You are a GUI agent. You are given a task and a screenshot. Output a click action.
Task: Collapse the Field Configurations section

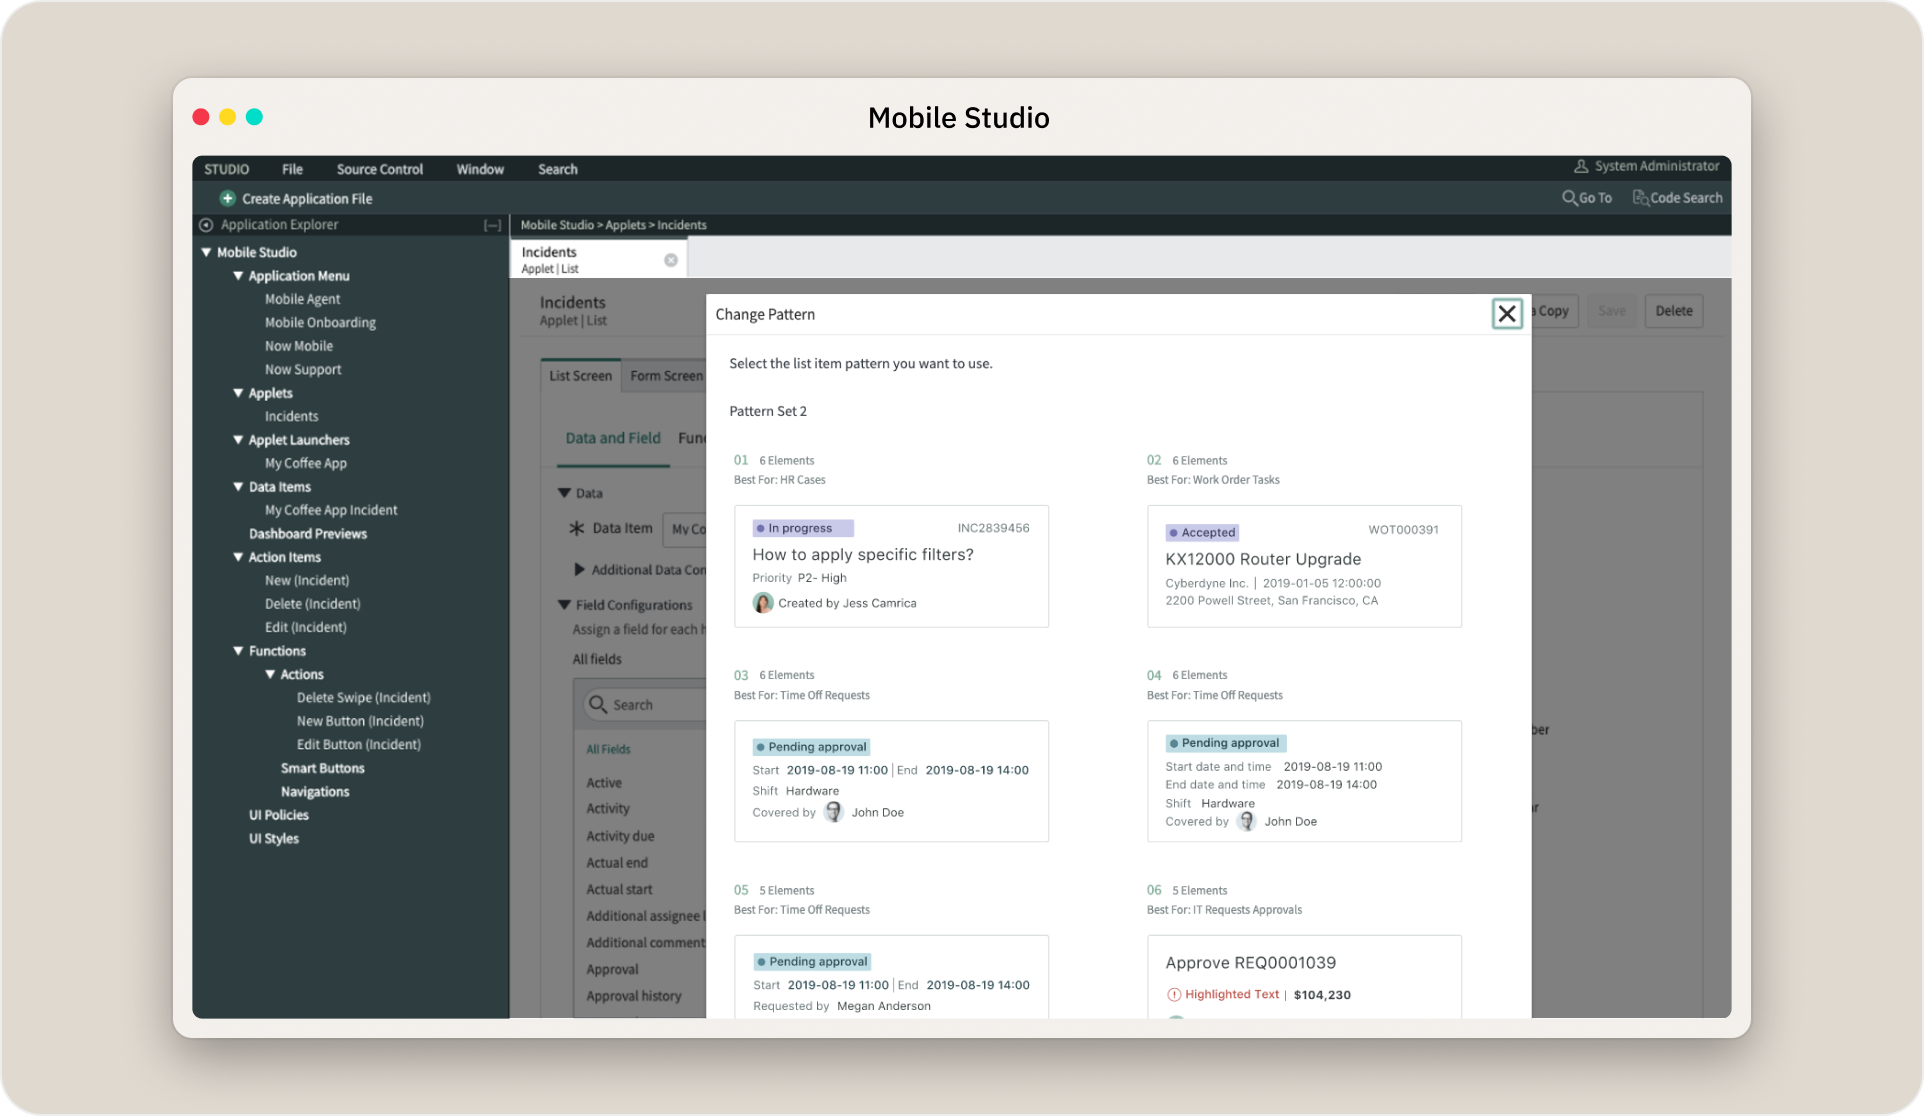point(564,605)
